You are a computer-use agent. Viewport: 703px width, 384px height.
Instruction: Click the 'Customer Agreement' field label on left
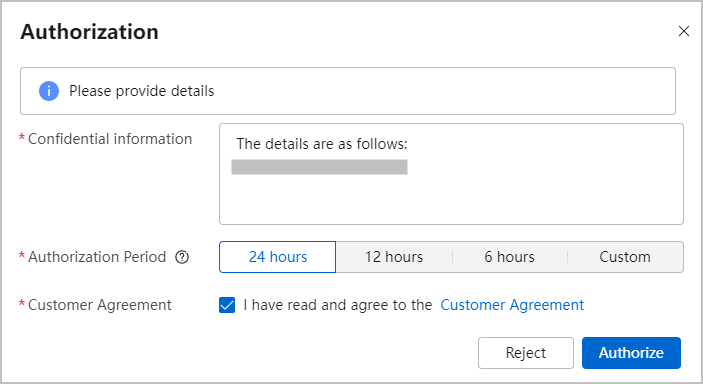(x=100, y=305)
